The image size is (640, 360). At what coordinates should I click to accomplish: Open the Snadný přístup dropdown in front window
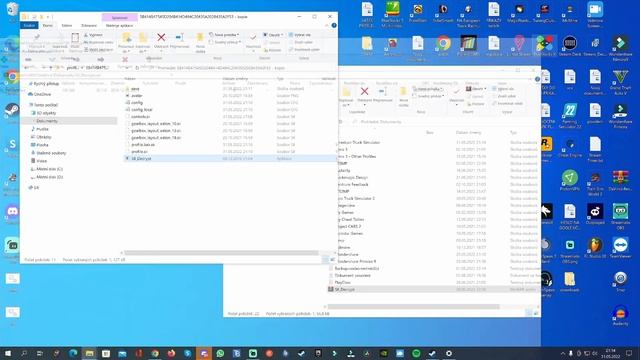click(225, 42)
